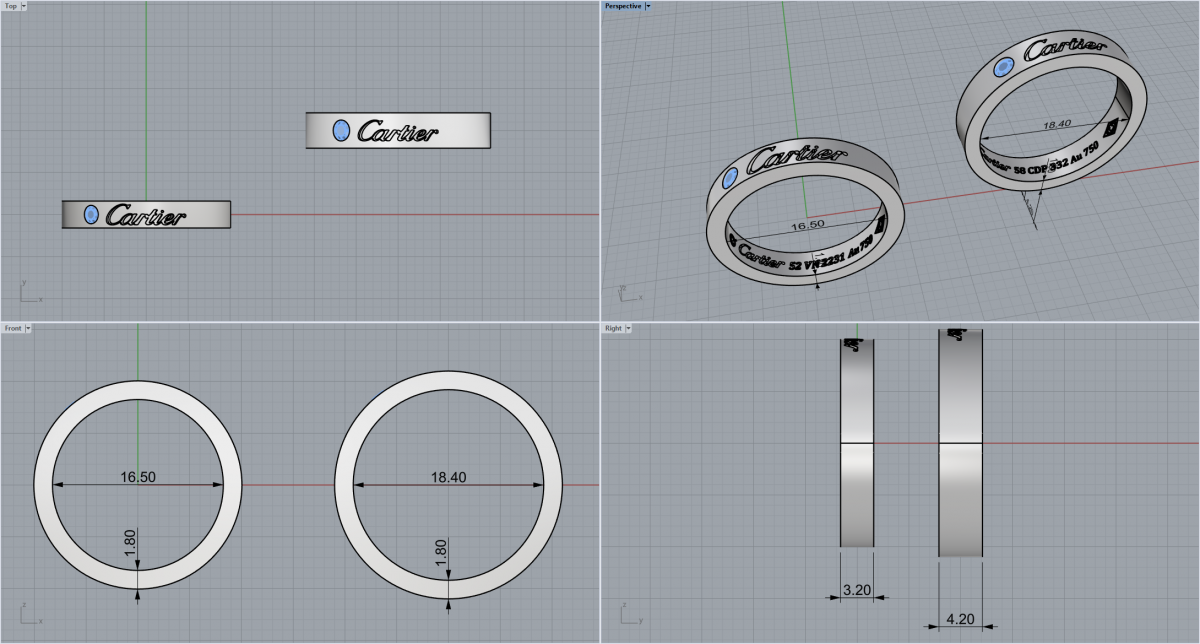Pick the 3.20 width dimension in Right view
The image size is (1200, 644).
tap(856, 590)
